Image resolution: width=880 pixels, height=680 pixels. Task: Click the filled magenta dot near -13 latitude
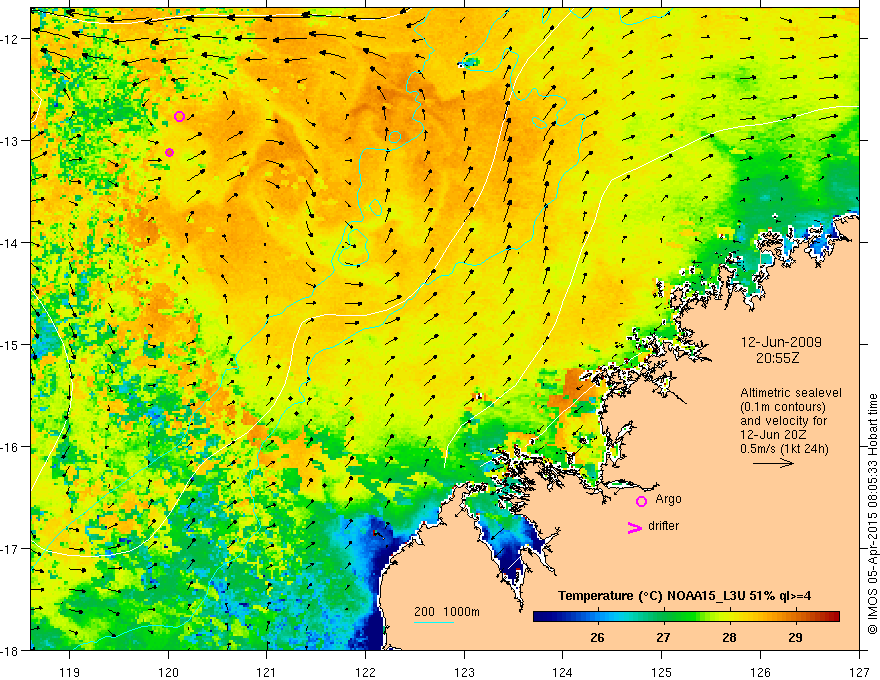coord(169,153)
